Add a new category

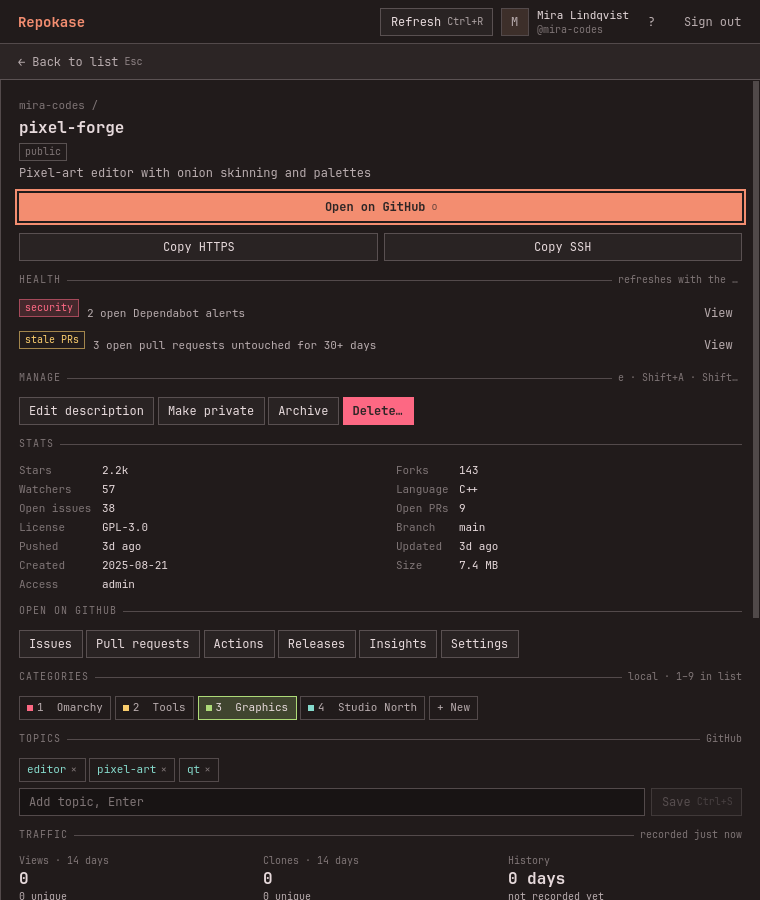(453, 708)
